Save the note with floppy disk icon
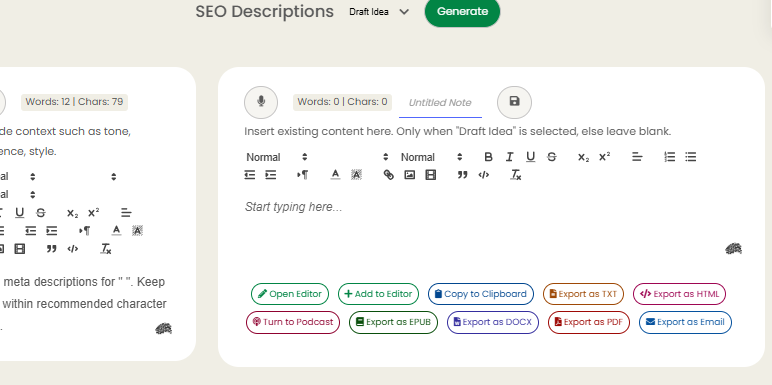The width and height of the screenshot is (772, 385). pyautogui.click(x=514, y=102)
